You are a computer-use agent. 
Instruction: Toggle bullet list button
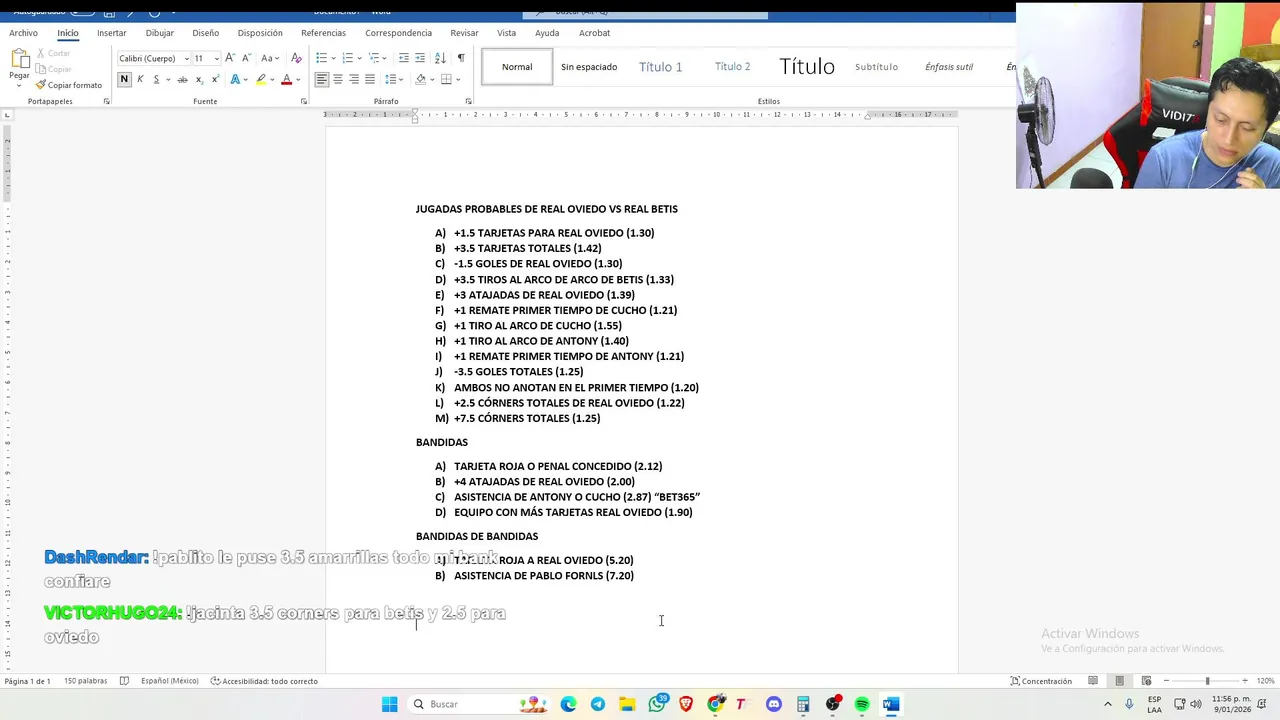pos(321,58)
